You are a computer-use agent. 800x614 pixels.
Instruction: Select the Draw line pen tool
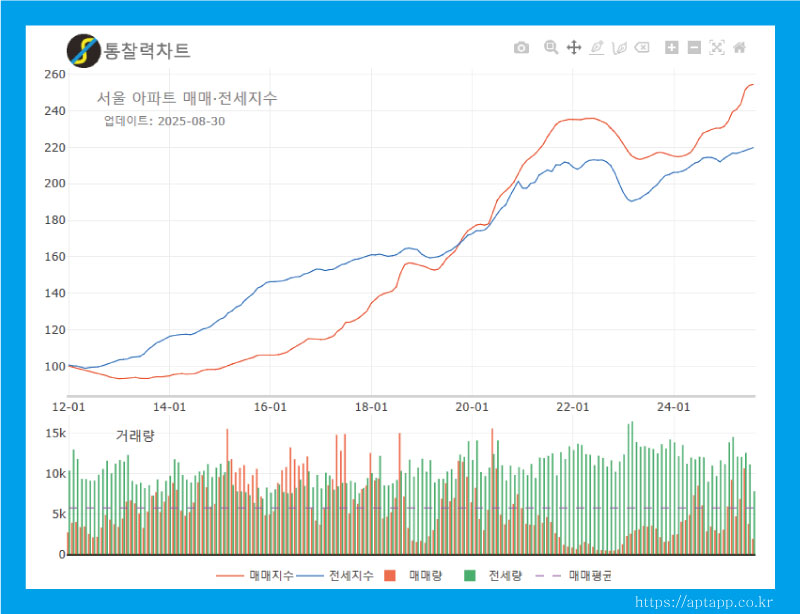click(x=597, y=48)
